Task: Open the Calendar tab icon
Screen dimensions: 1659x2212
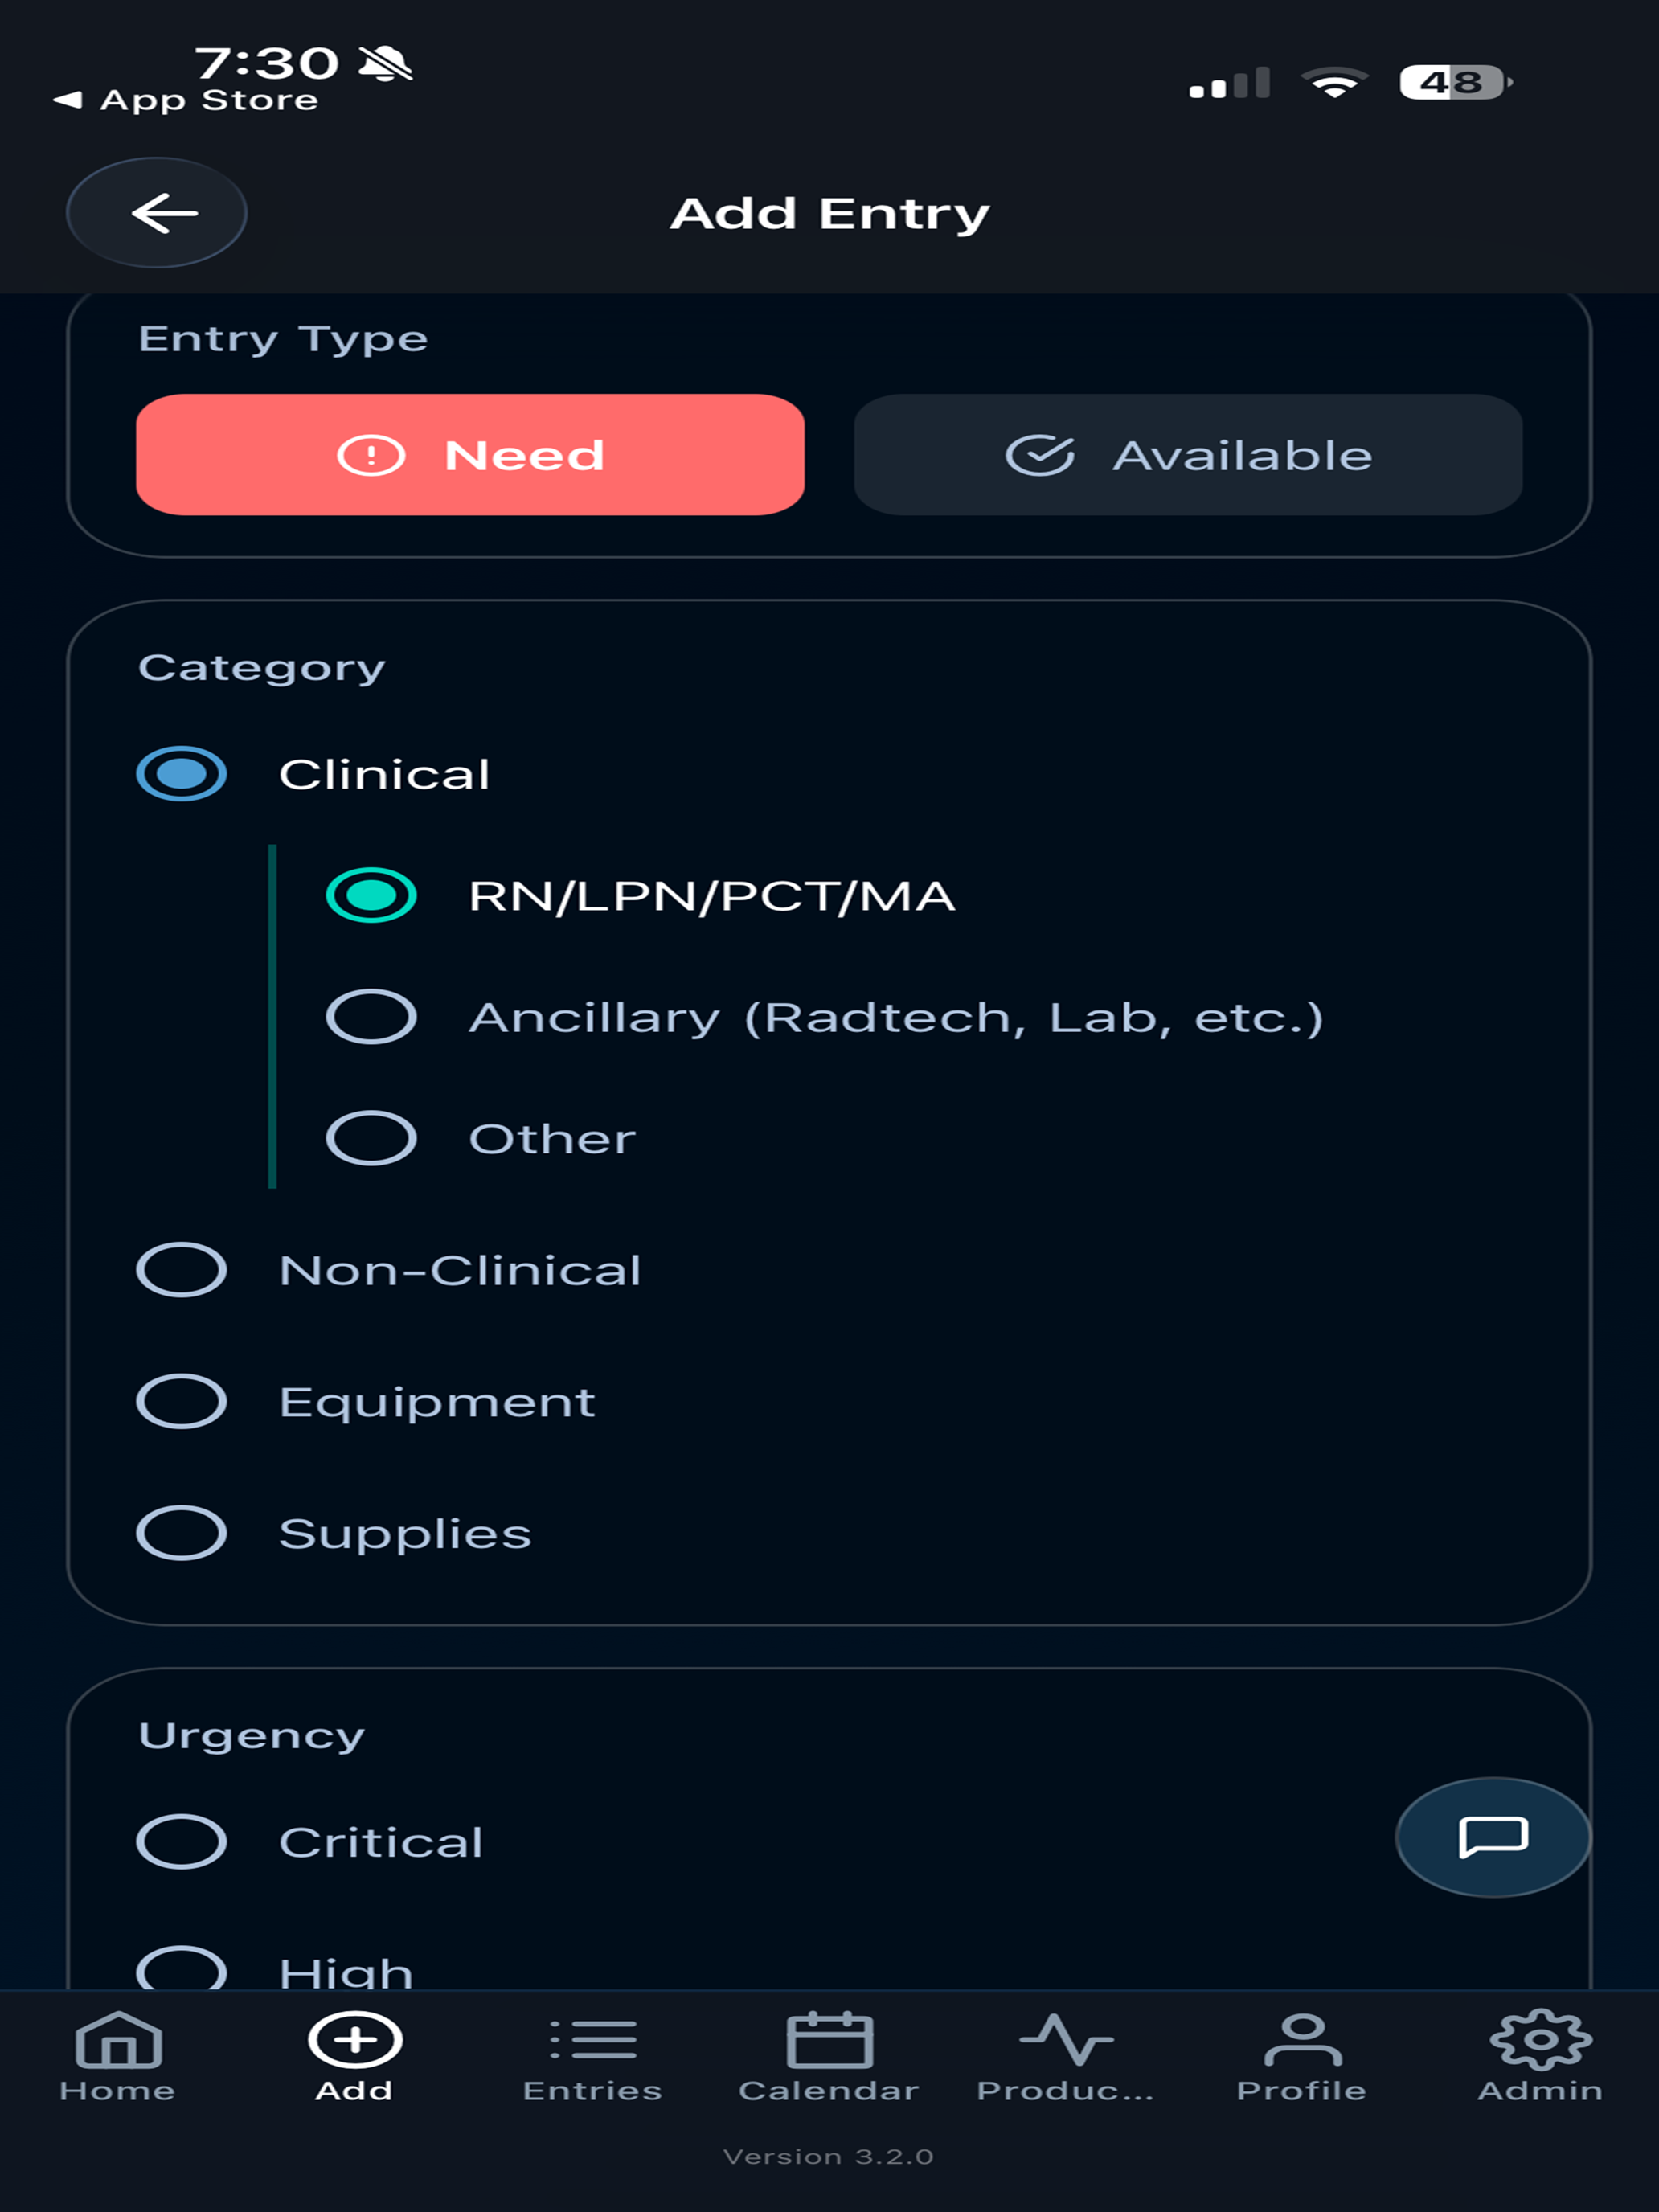Action: (x=830, y=2040)
